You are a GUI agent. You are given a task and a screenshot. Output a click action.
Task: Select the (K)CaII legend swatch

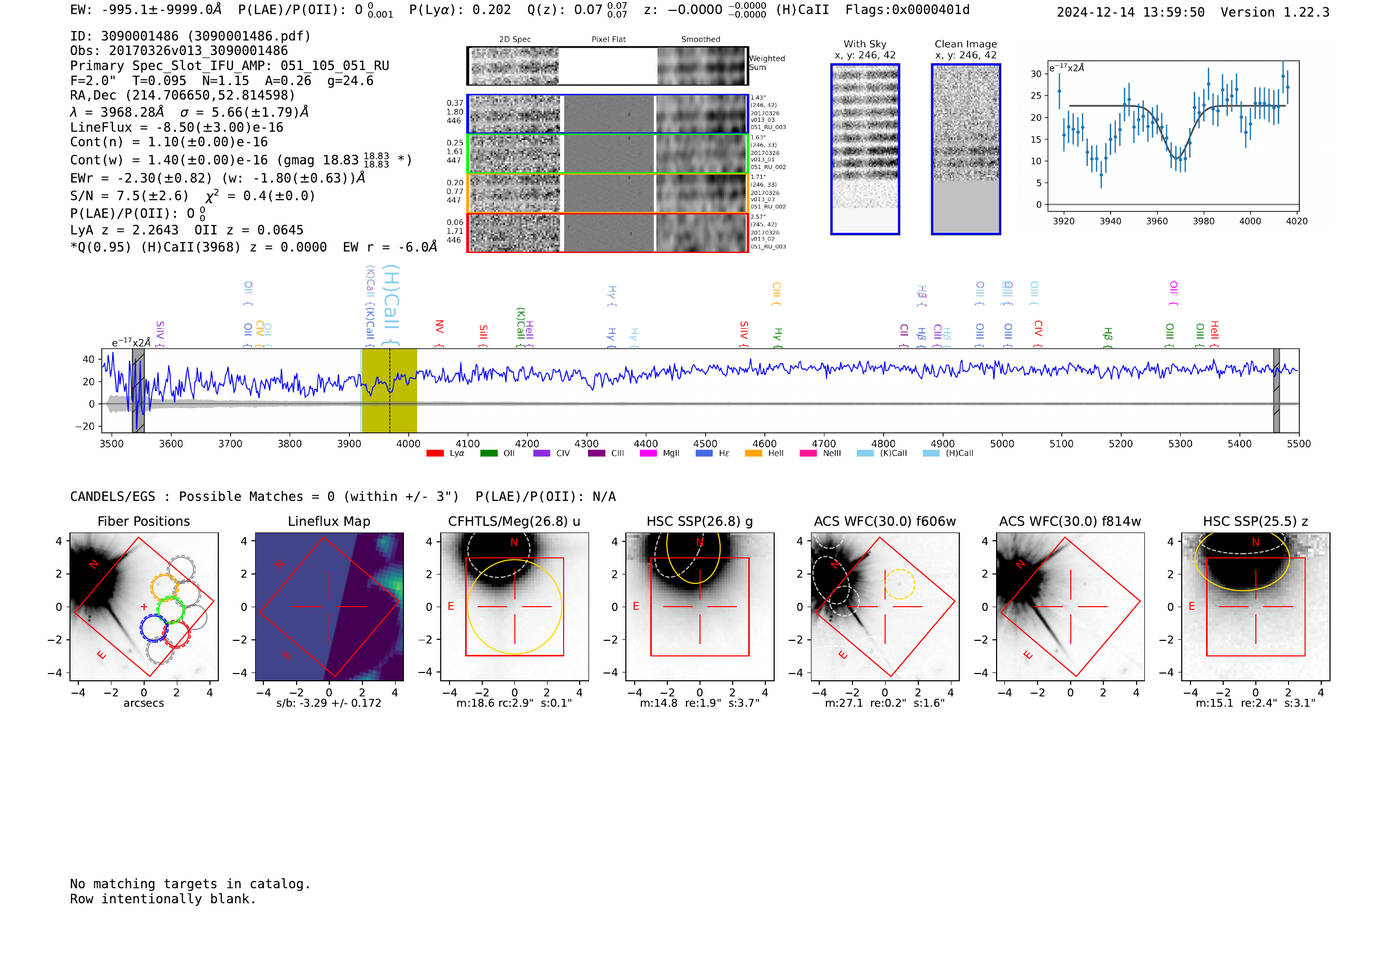865,453
